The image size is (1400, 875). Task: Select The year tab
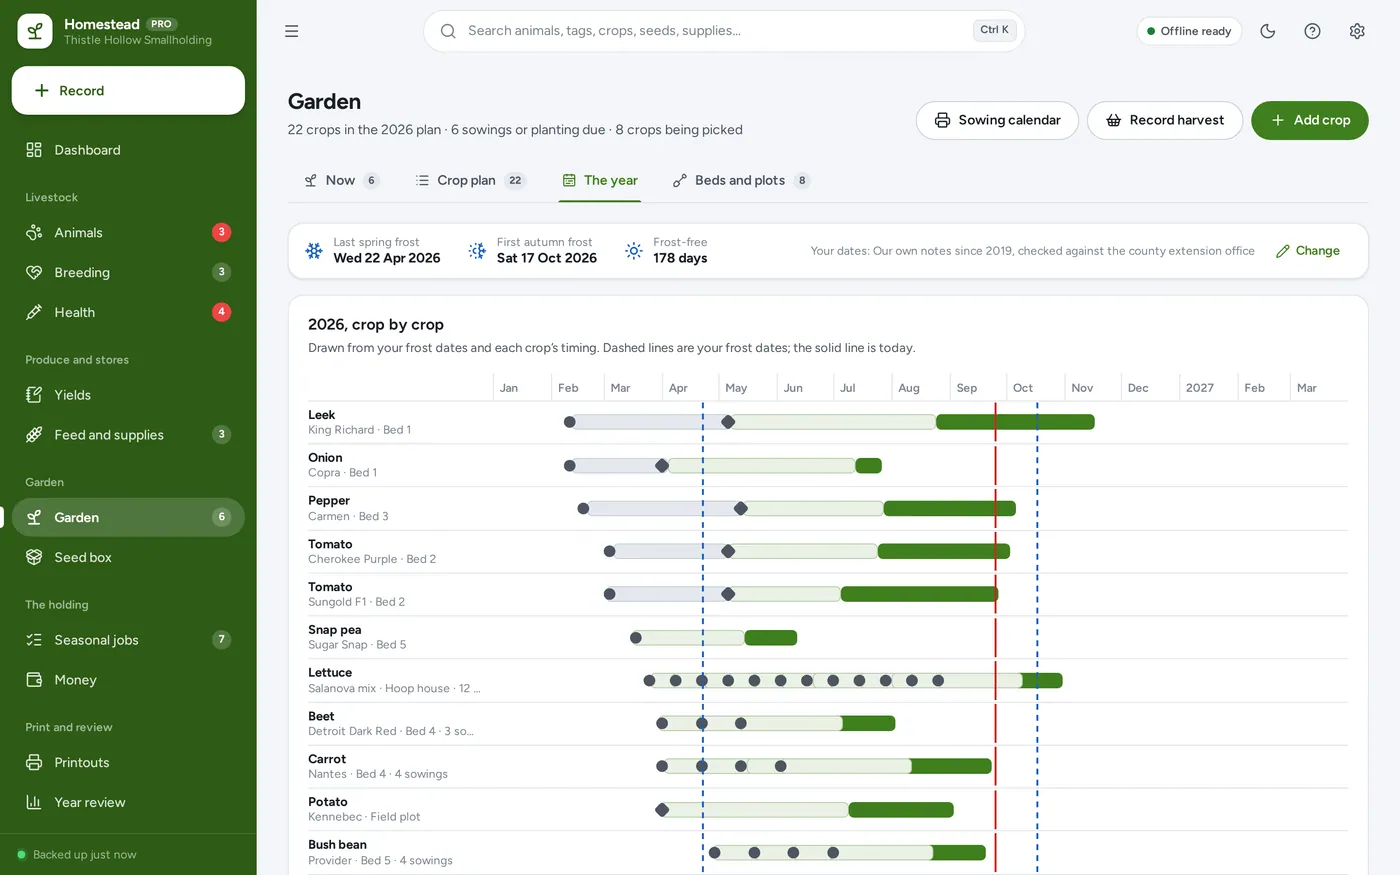pos(600,181)
